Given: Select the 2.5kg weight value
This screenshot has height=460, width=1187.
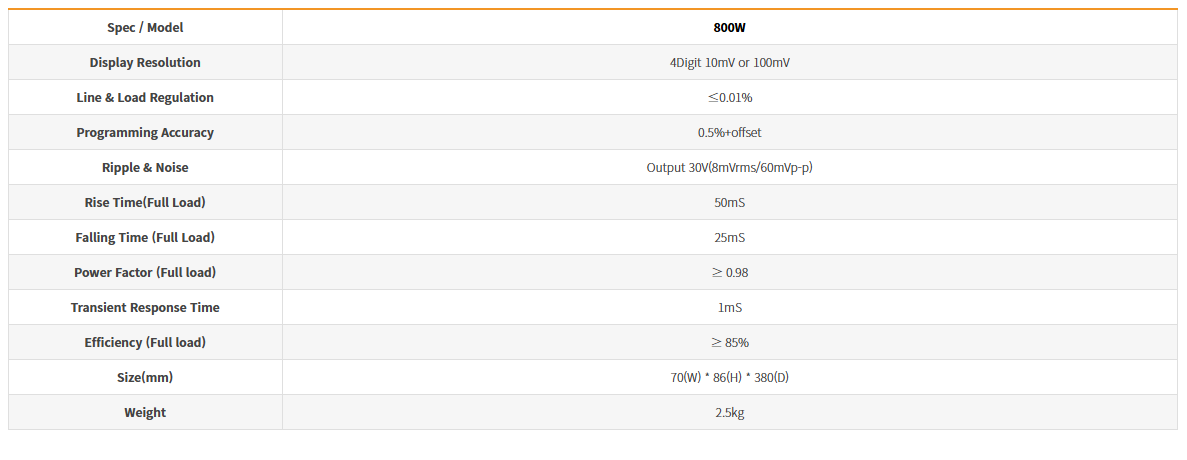Looking at the screenshot, I should pos(729,413).
